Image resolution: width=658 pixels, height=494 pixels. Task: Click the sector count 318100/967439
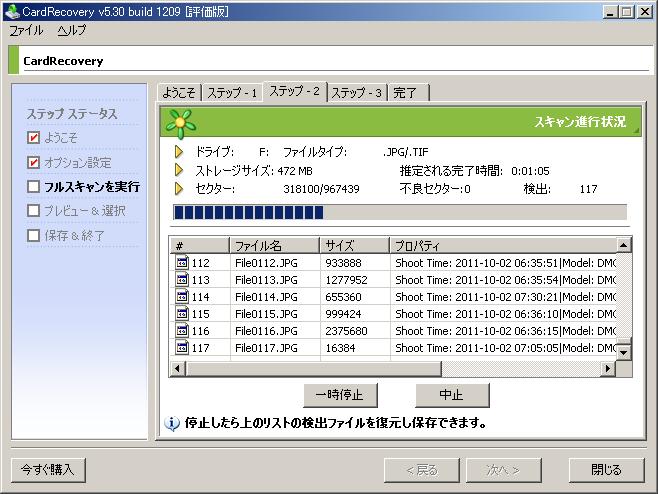coord(321,189)
